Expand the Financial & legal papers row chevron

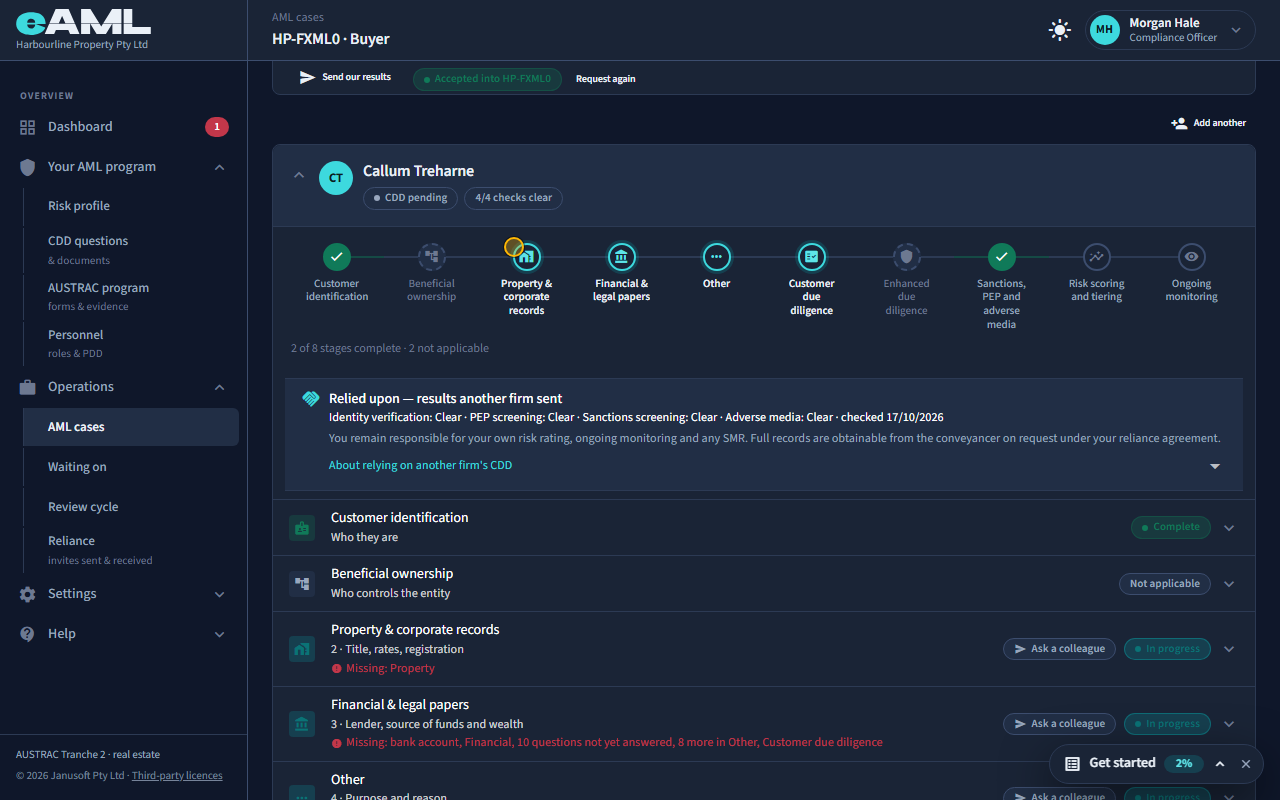[x=1229, y=724]
